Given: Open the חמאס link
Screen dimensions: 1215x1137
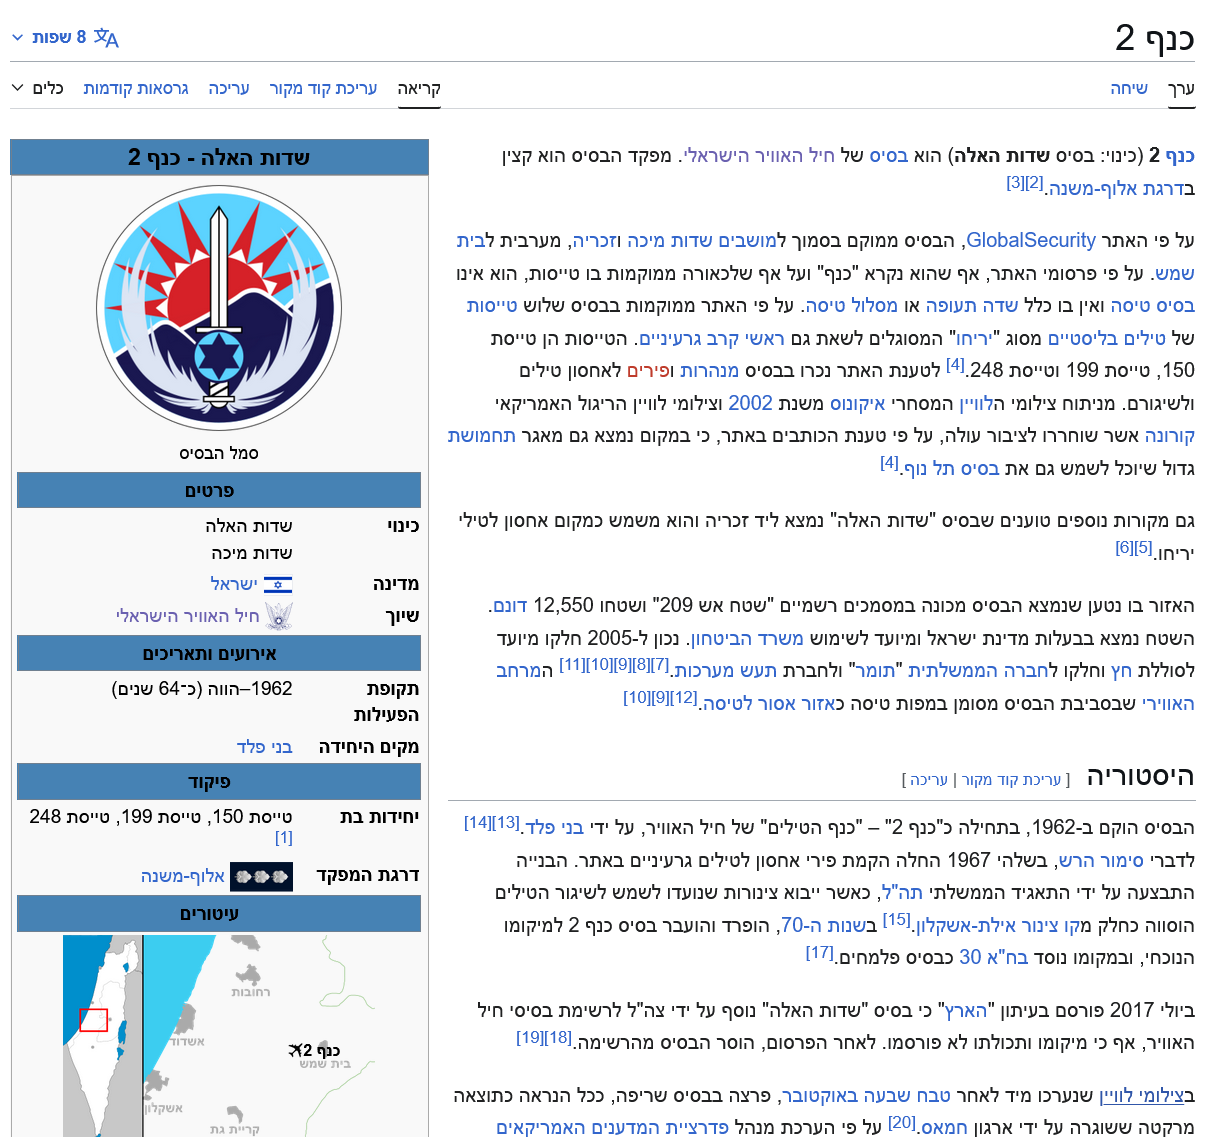Looking at the screenshot, I should click(944, 1128).
